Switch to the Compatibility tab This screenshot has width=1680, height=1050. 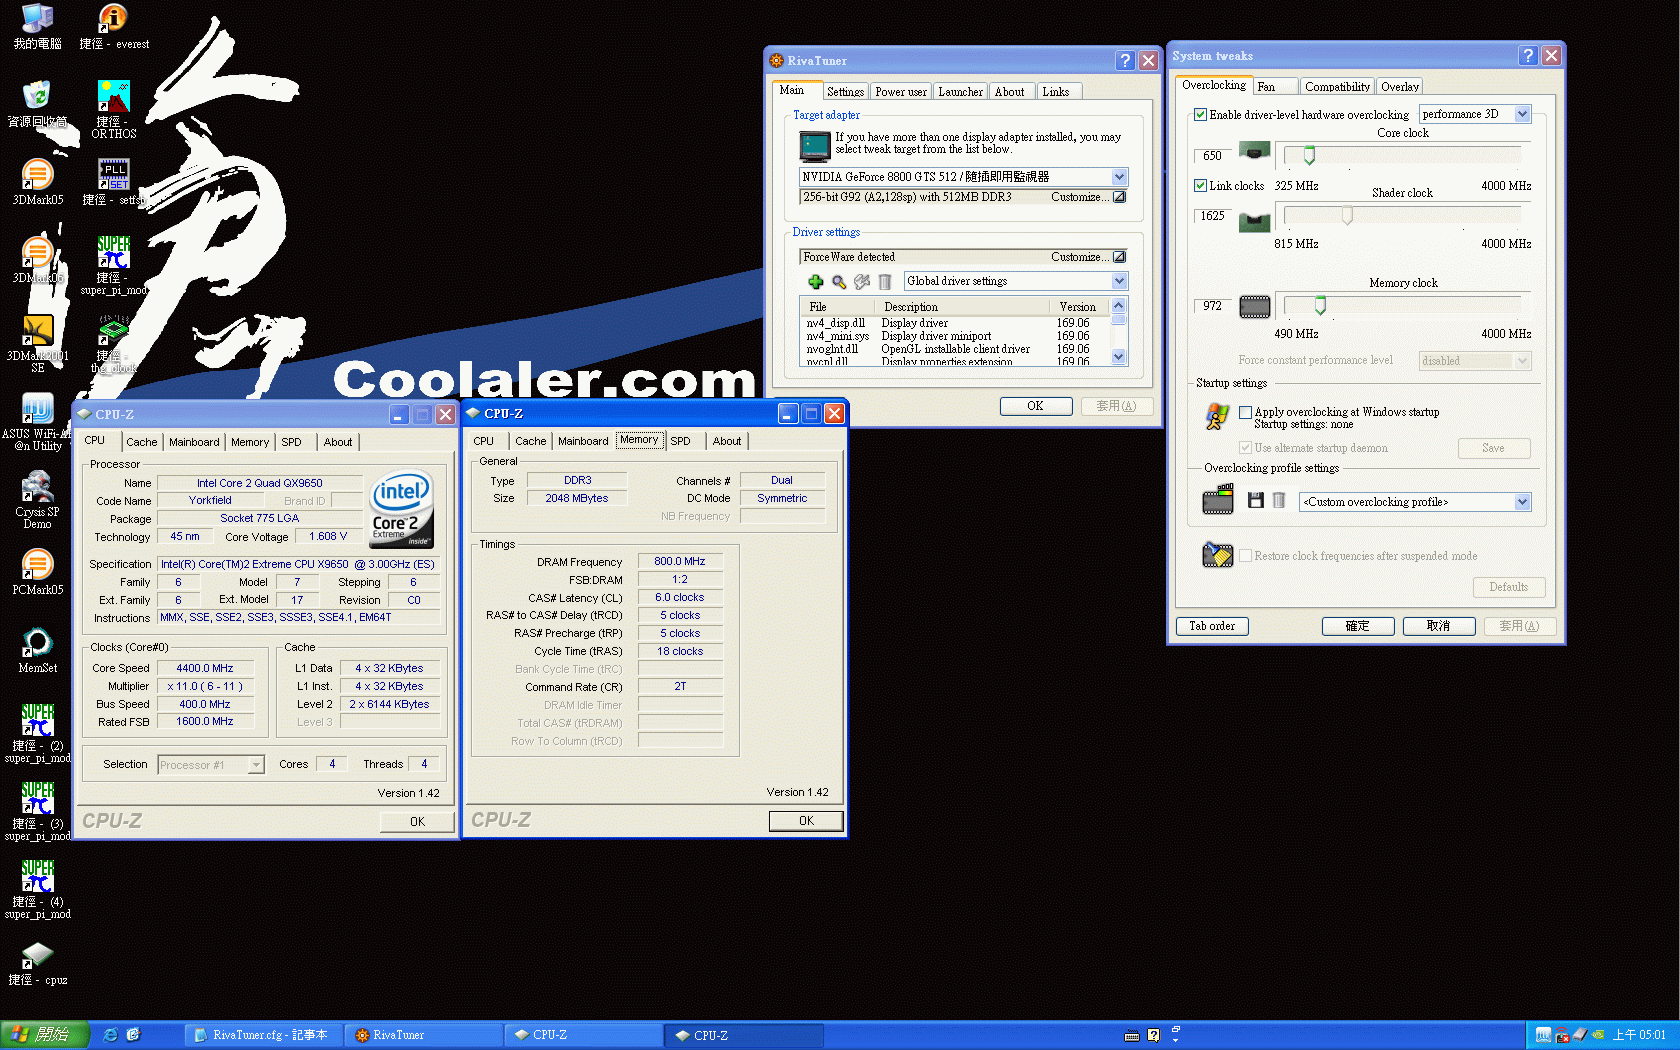click(x=1337, y=87)
